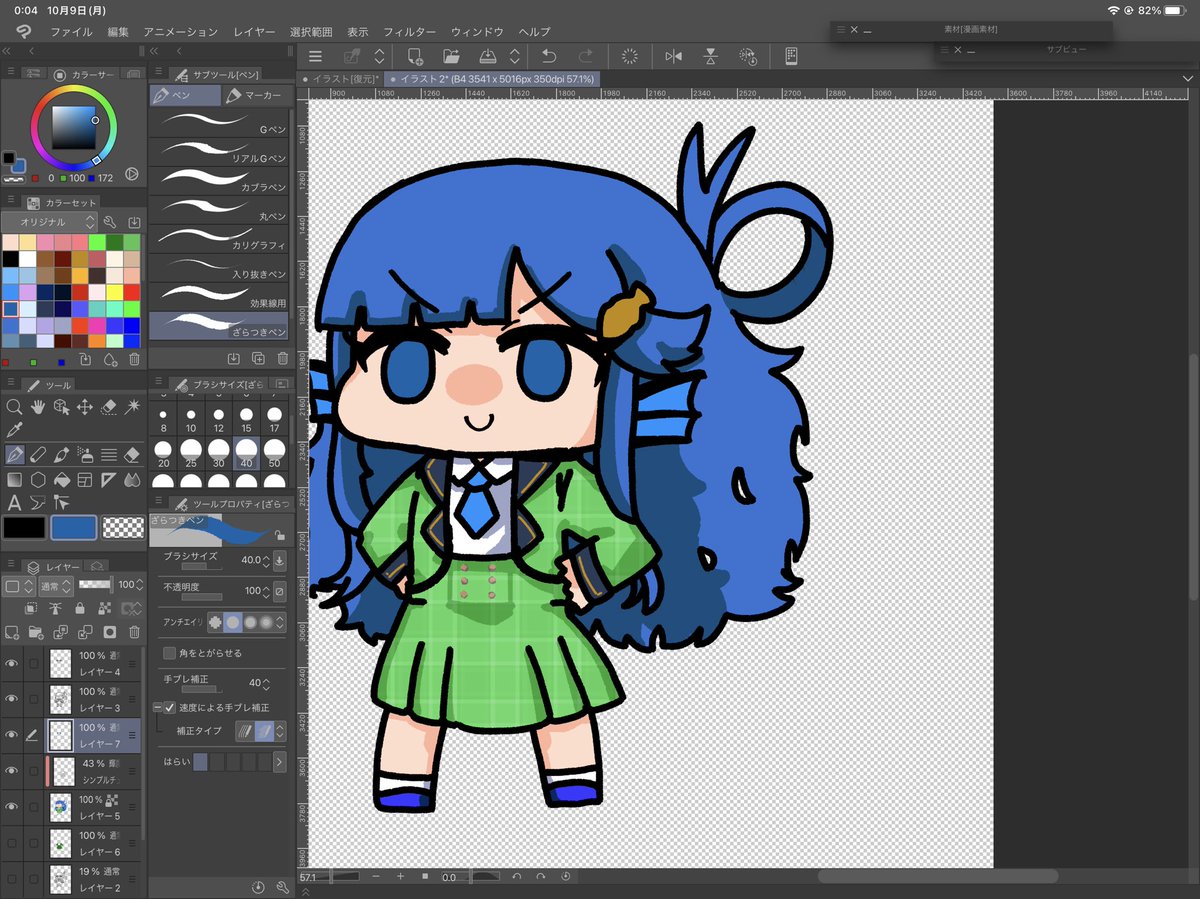Switch to the マーカー sub tool tab
Viewport: 1200px width, 899px height.
tap(256, 96)
